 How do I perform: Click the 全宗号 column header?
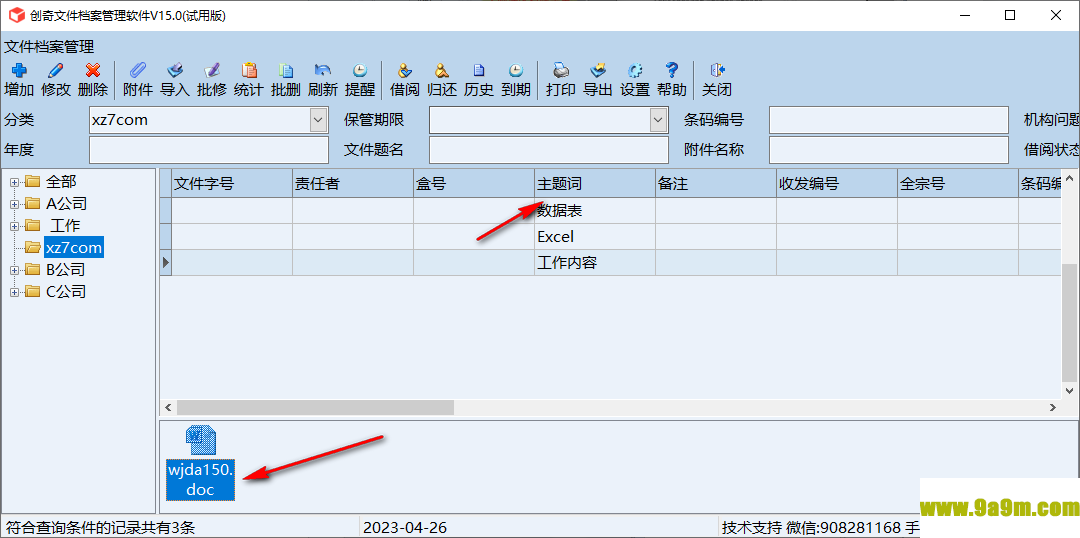coord(958,184)
